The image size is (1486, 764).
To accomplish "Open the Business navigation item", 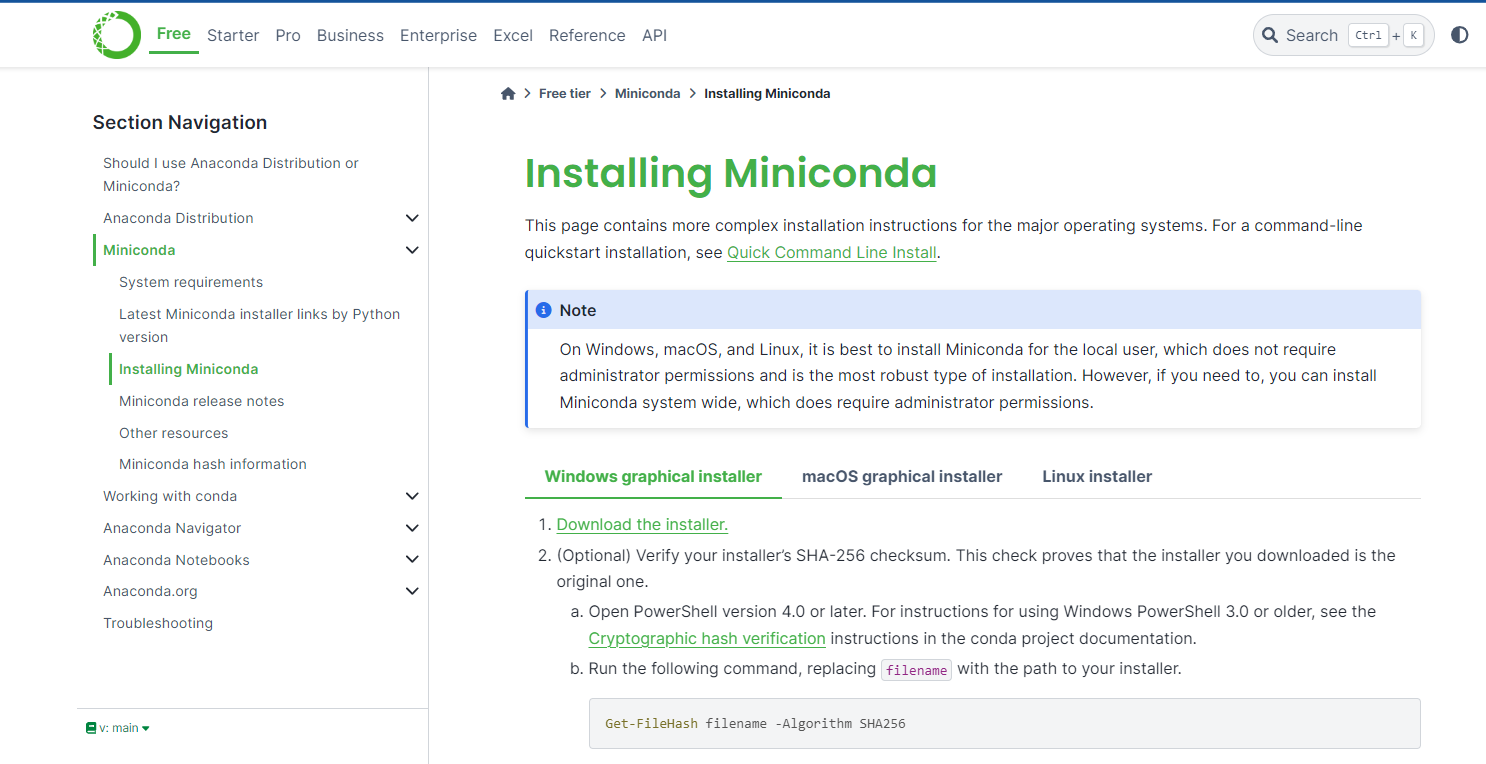I will click(350, 35).
